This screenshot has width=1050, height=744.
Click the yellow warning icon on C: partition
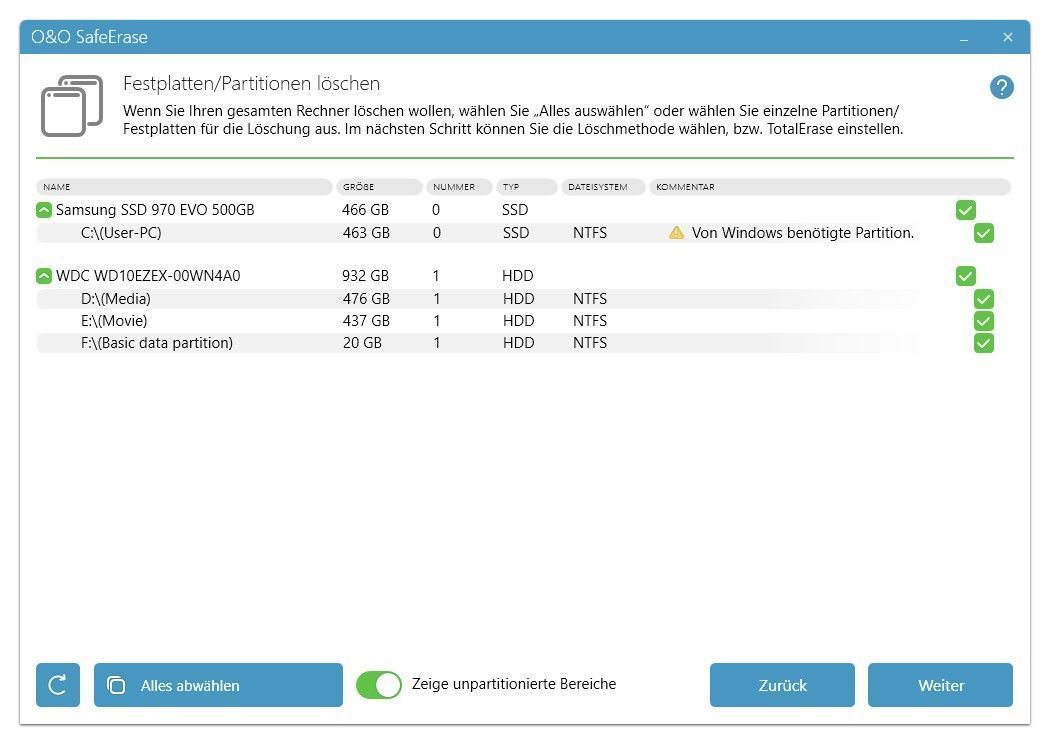676,233
